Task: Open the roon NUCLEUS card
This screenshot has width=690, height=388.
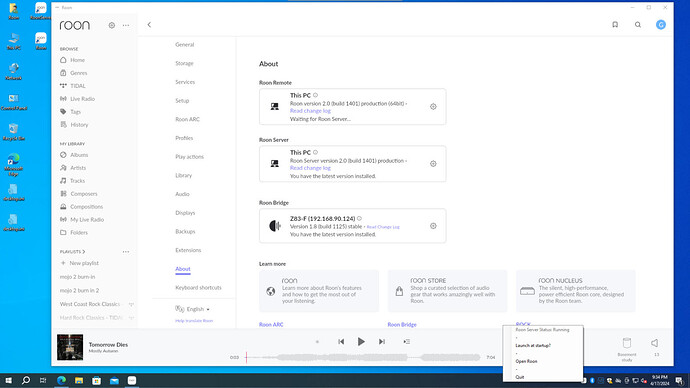Action: coord(576,291)
